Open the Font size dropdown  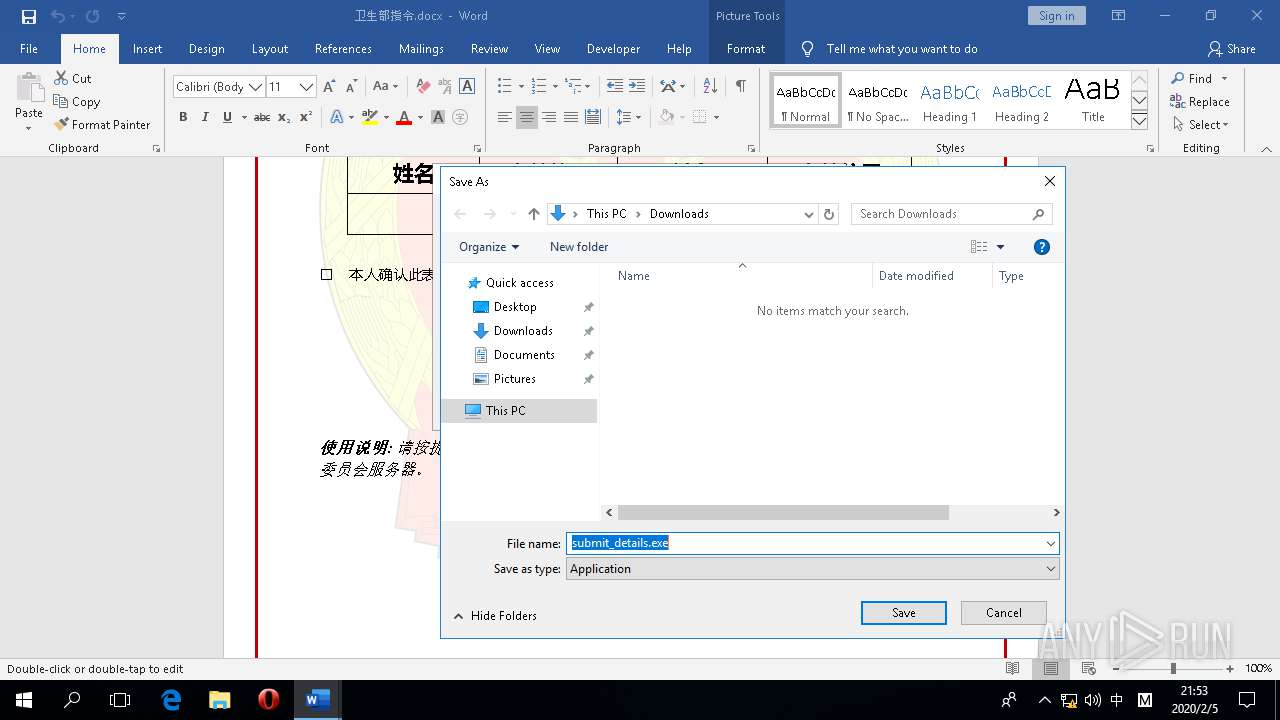[x=307, y=87]
